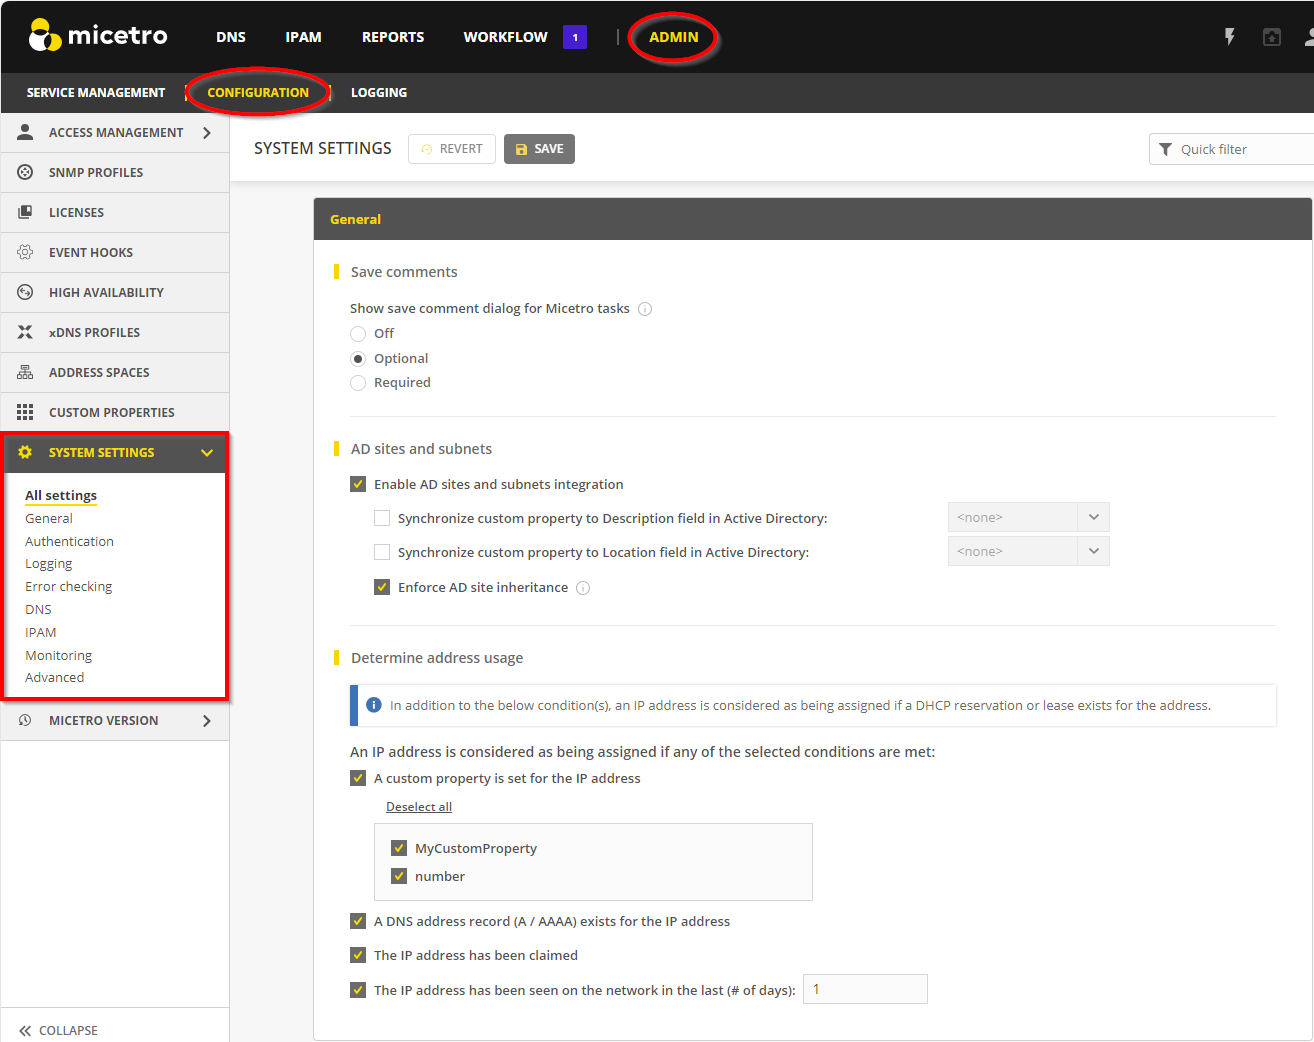Click the High Availability sidebar icon
1314x1042 pixels.
click(25, 292)
